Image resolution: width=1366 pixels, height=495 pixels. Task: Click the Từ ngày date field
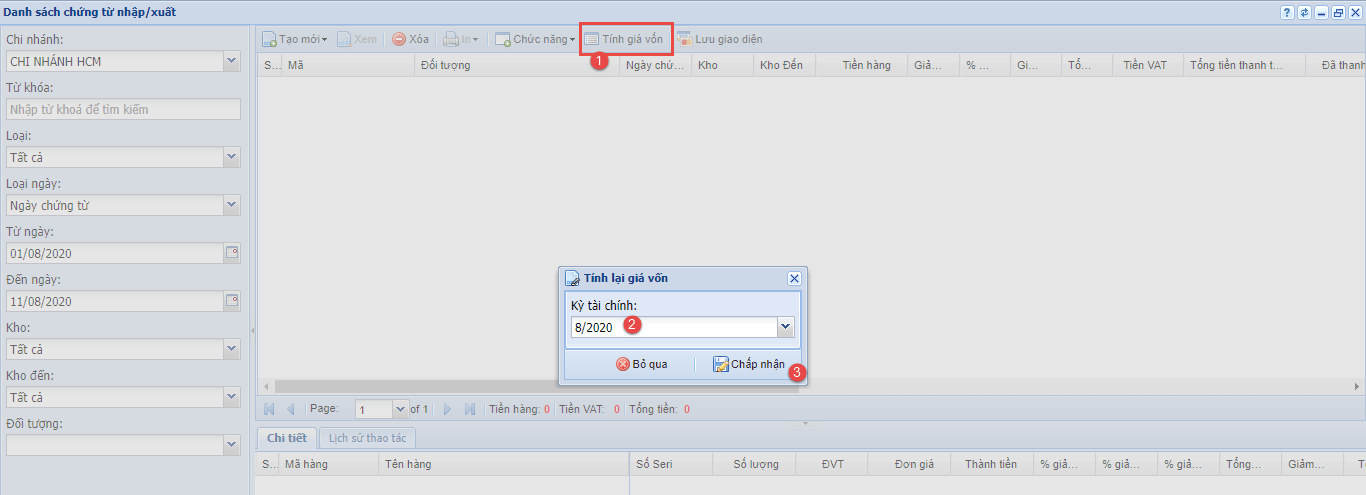click(114, 253)
